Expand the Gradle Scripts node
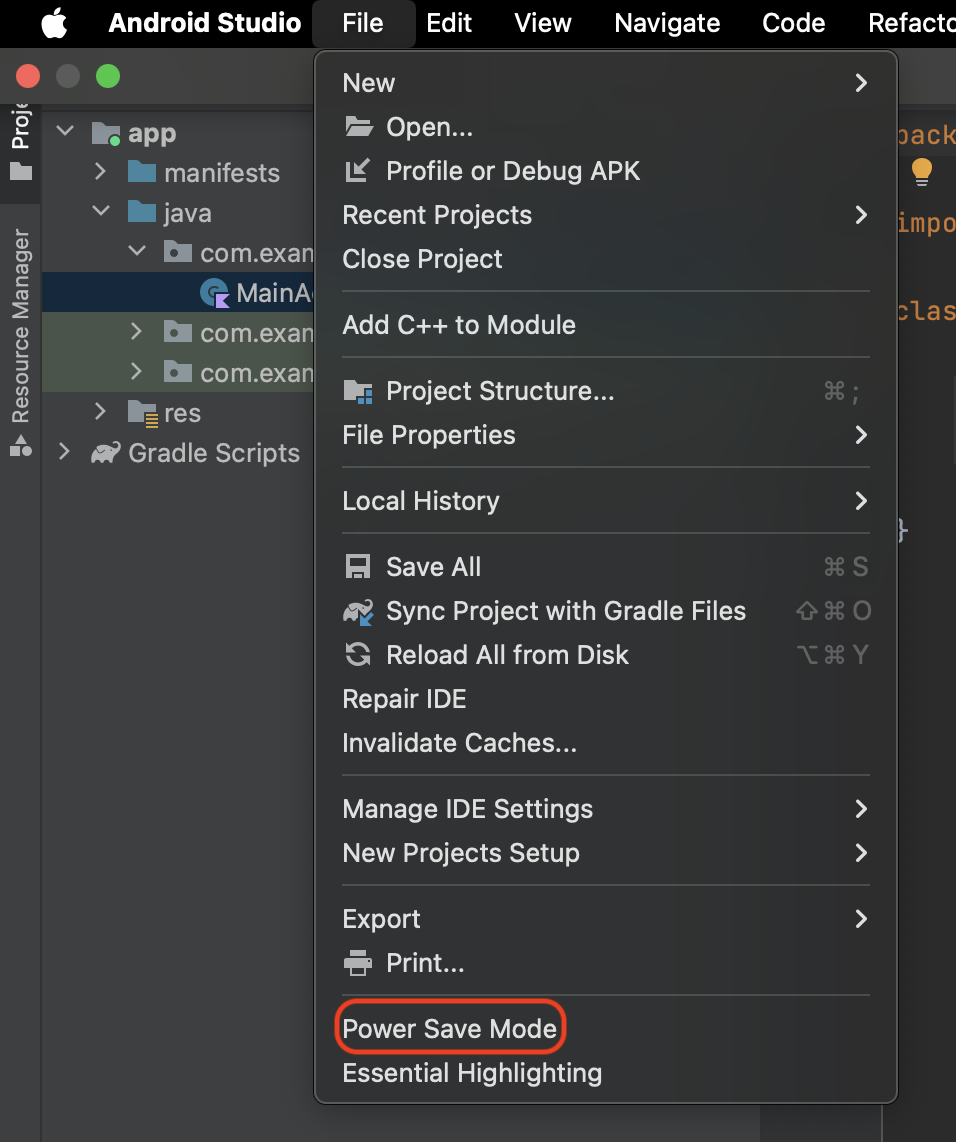 coord(65,452)
